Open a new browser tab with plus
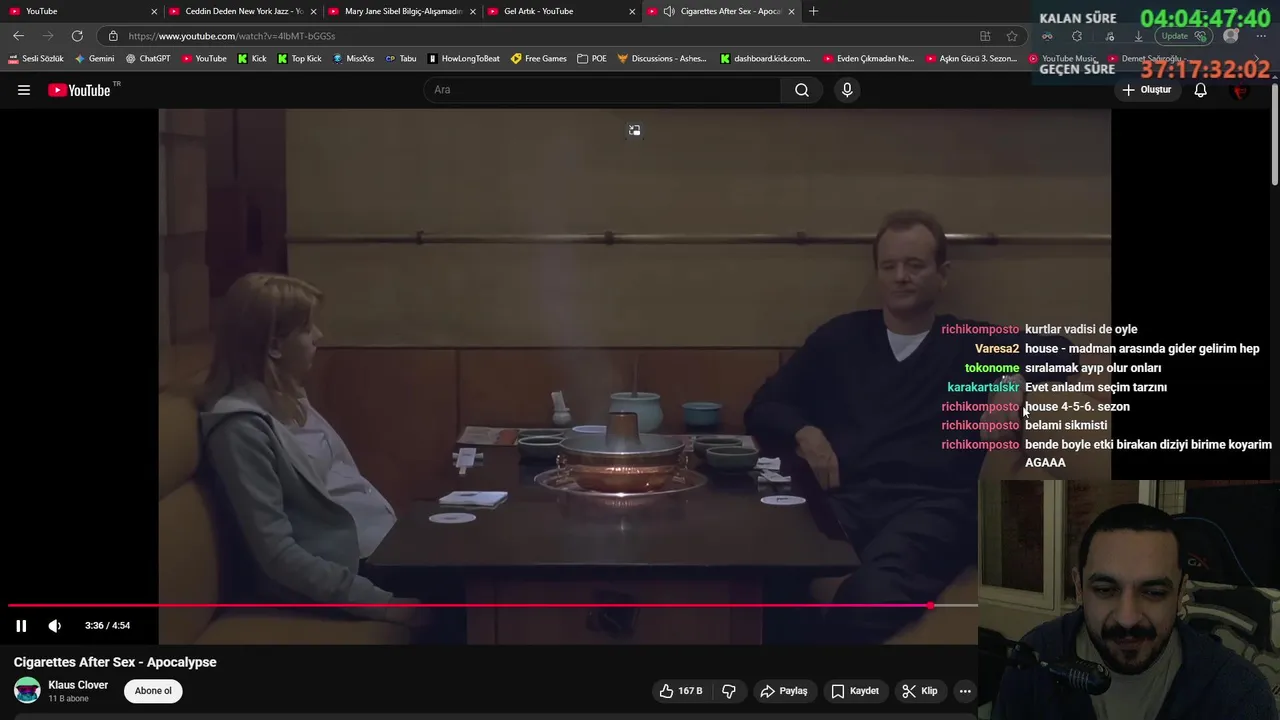 [x=814, y=11]
